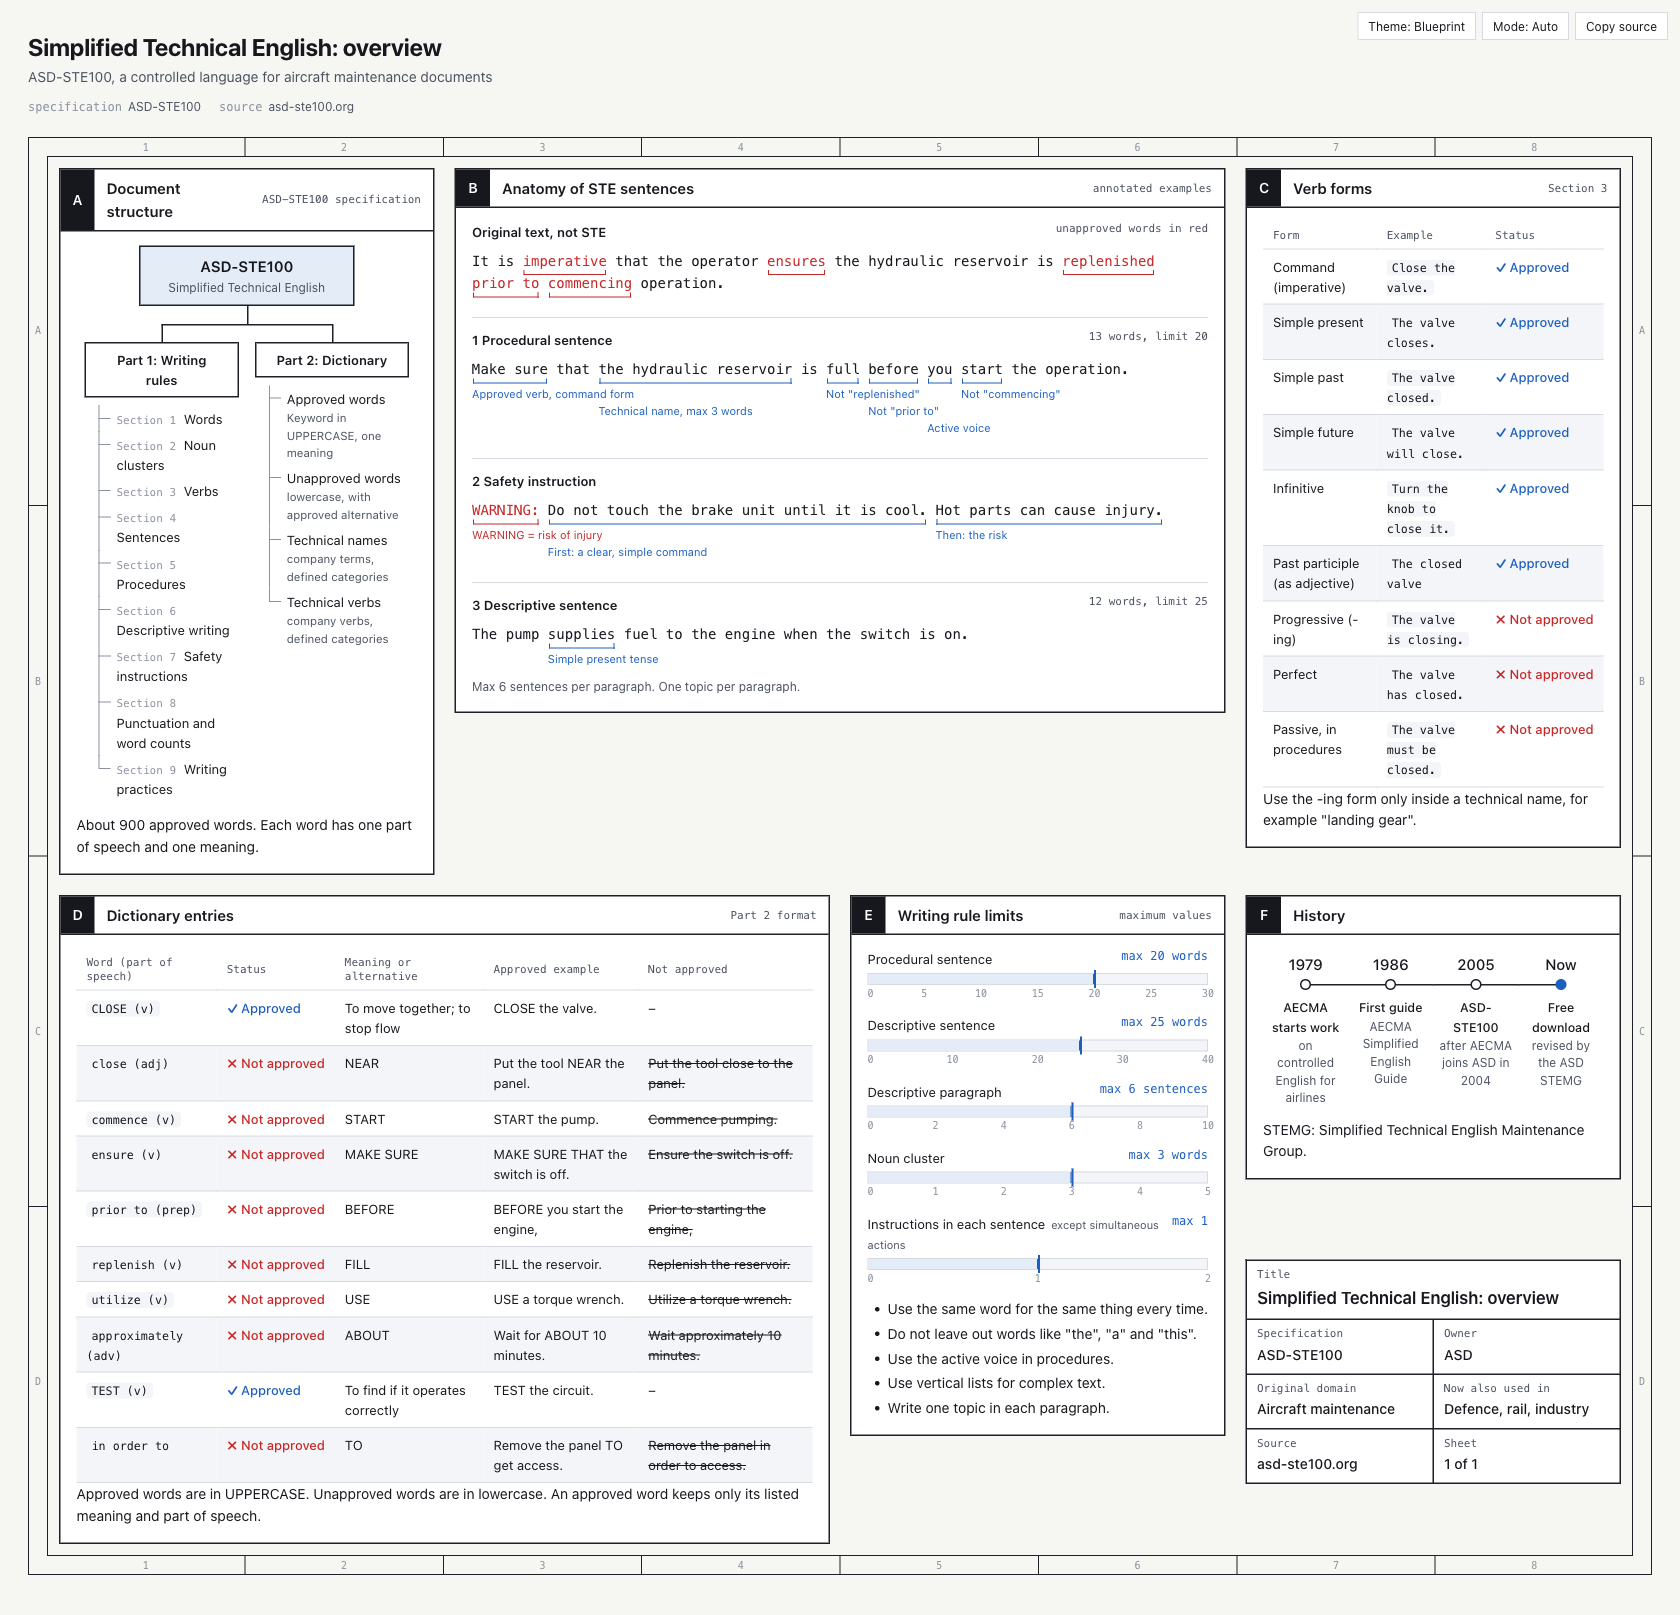Click the 'Active voice' annotation
Screen dimensions: 1680x1615
pyautogui.click(x=958, y=428)
